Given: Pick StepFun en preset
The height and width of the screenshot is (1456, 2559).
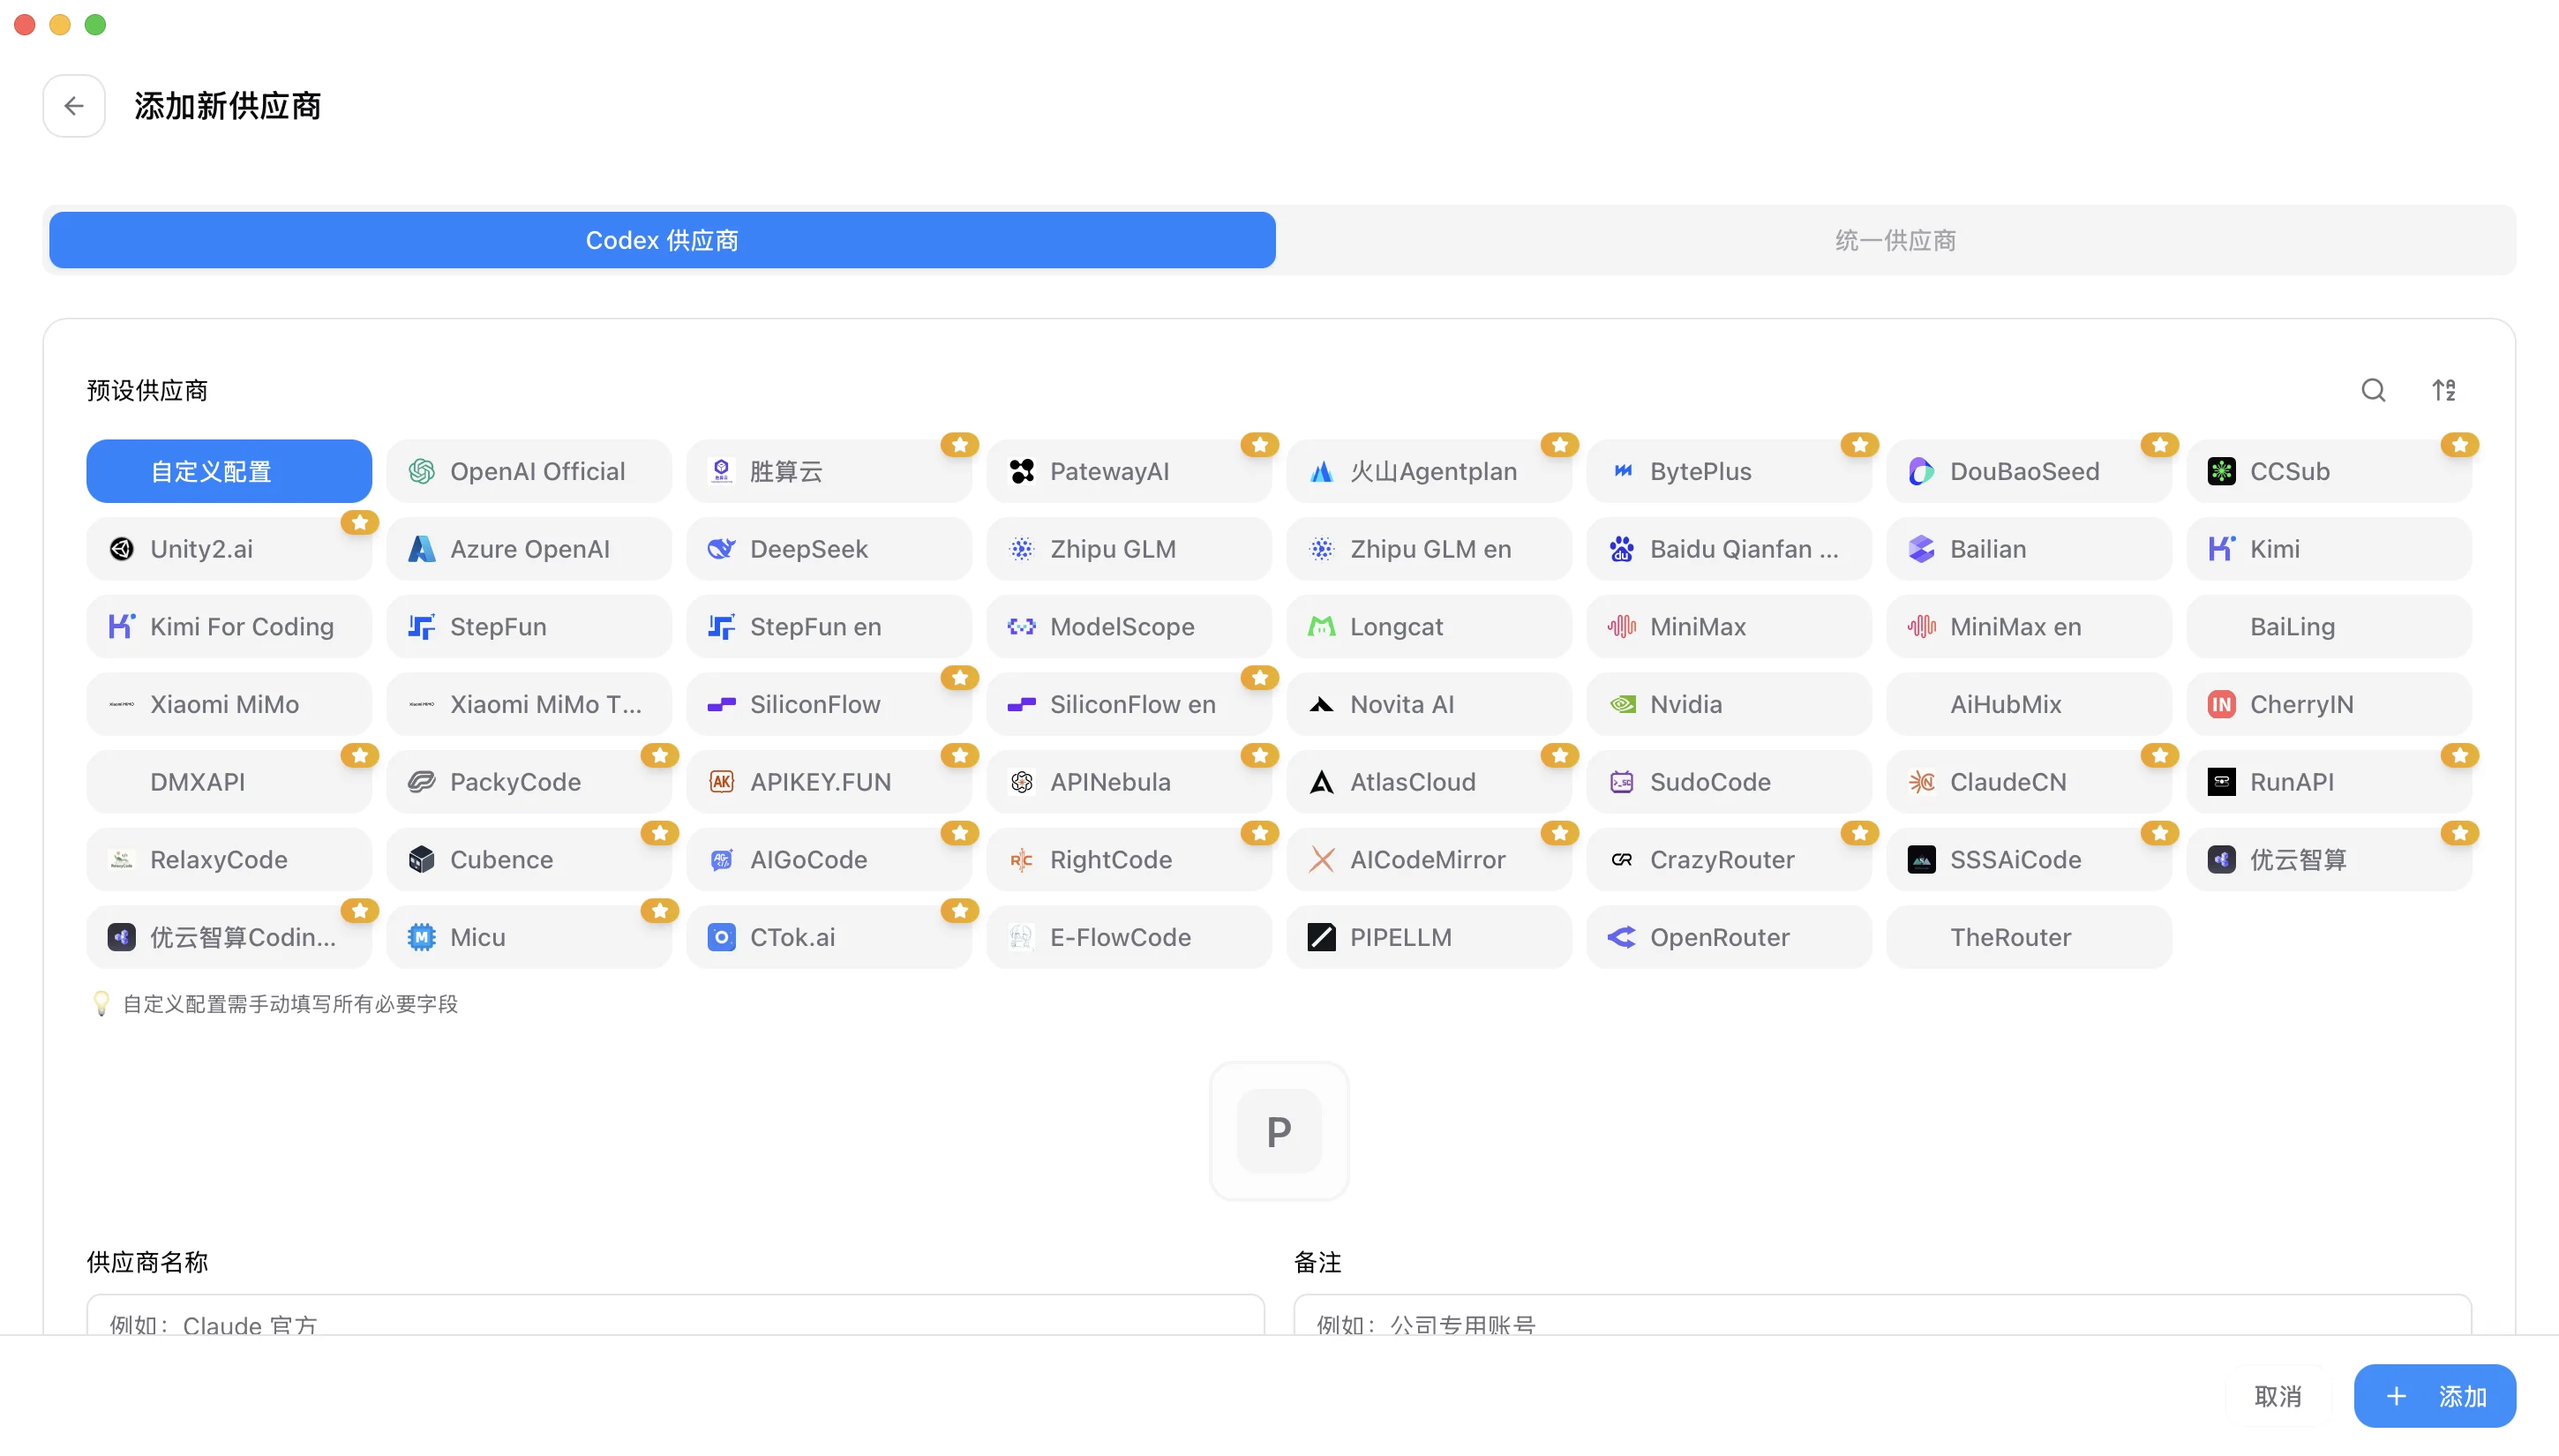Looking at the screenshot, I should point(829,627).
